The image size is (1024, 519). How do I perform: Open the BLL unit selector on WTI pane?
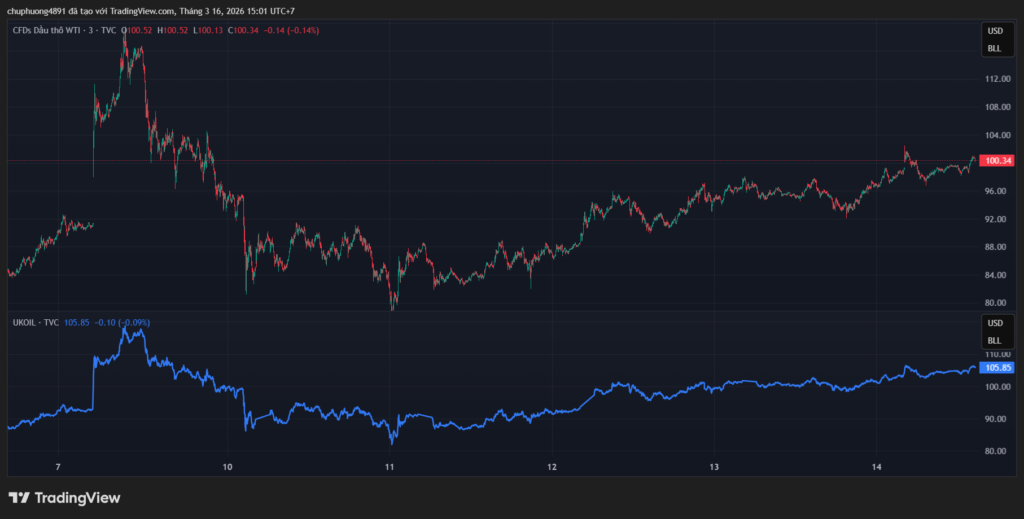click(994, 48)
